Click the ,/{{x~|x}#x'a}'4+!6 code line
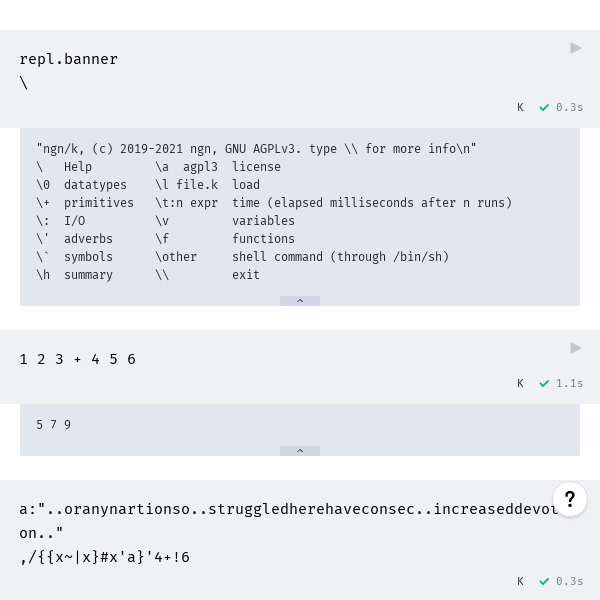The width and height of the screenshot is (600, 600). tap(104, 557)
